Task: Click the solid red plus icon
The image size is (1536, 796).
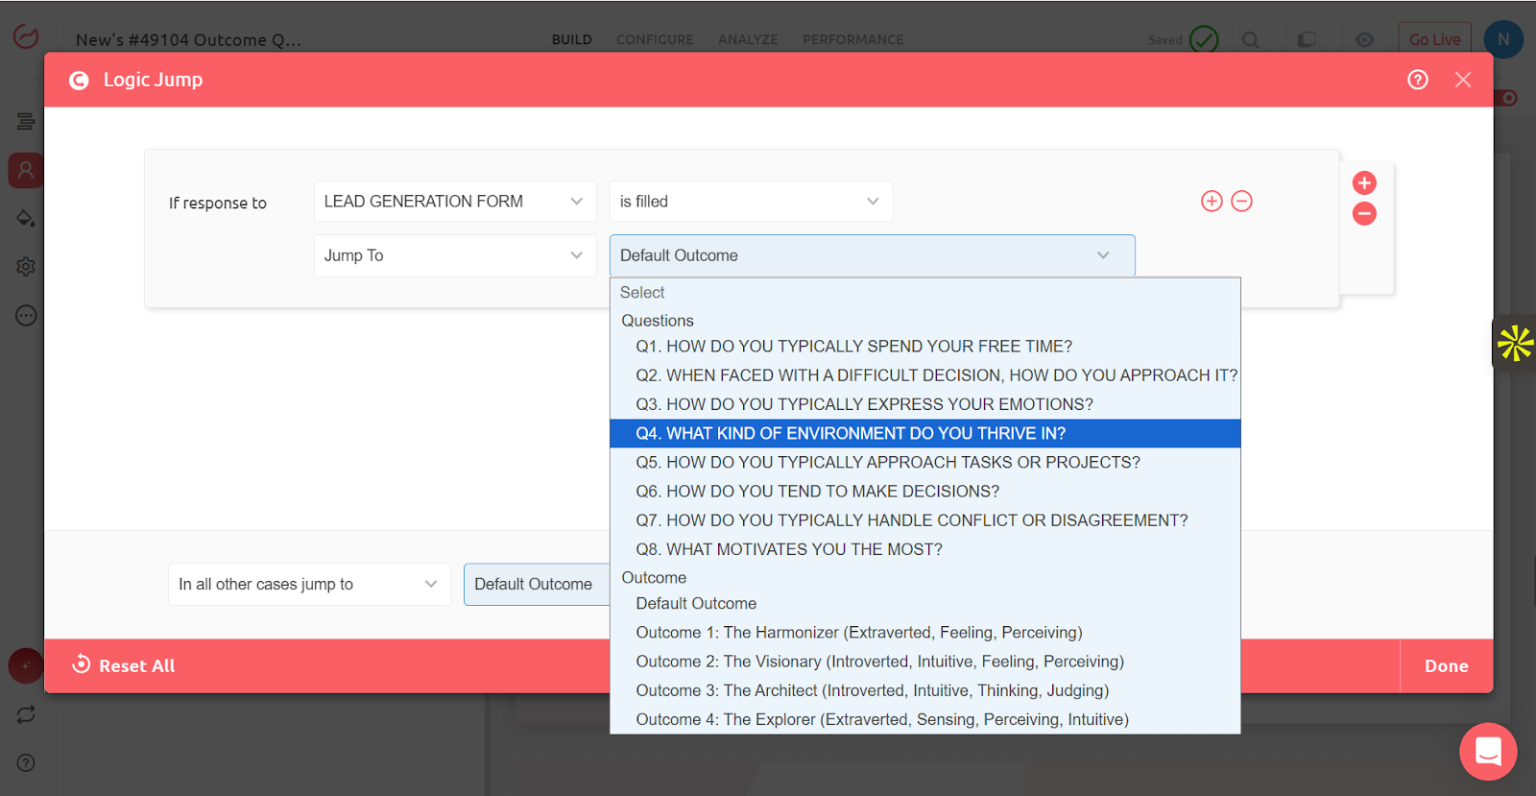Action: coord(1364,183)
